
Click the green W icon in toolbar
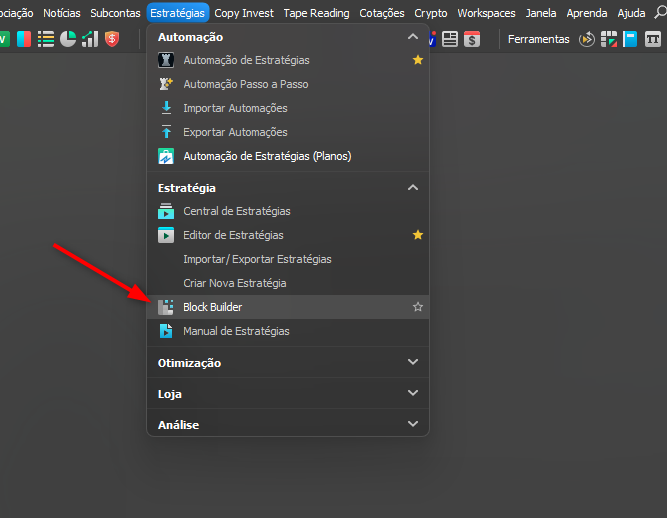point(4,39)
